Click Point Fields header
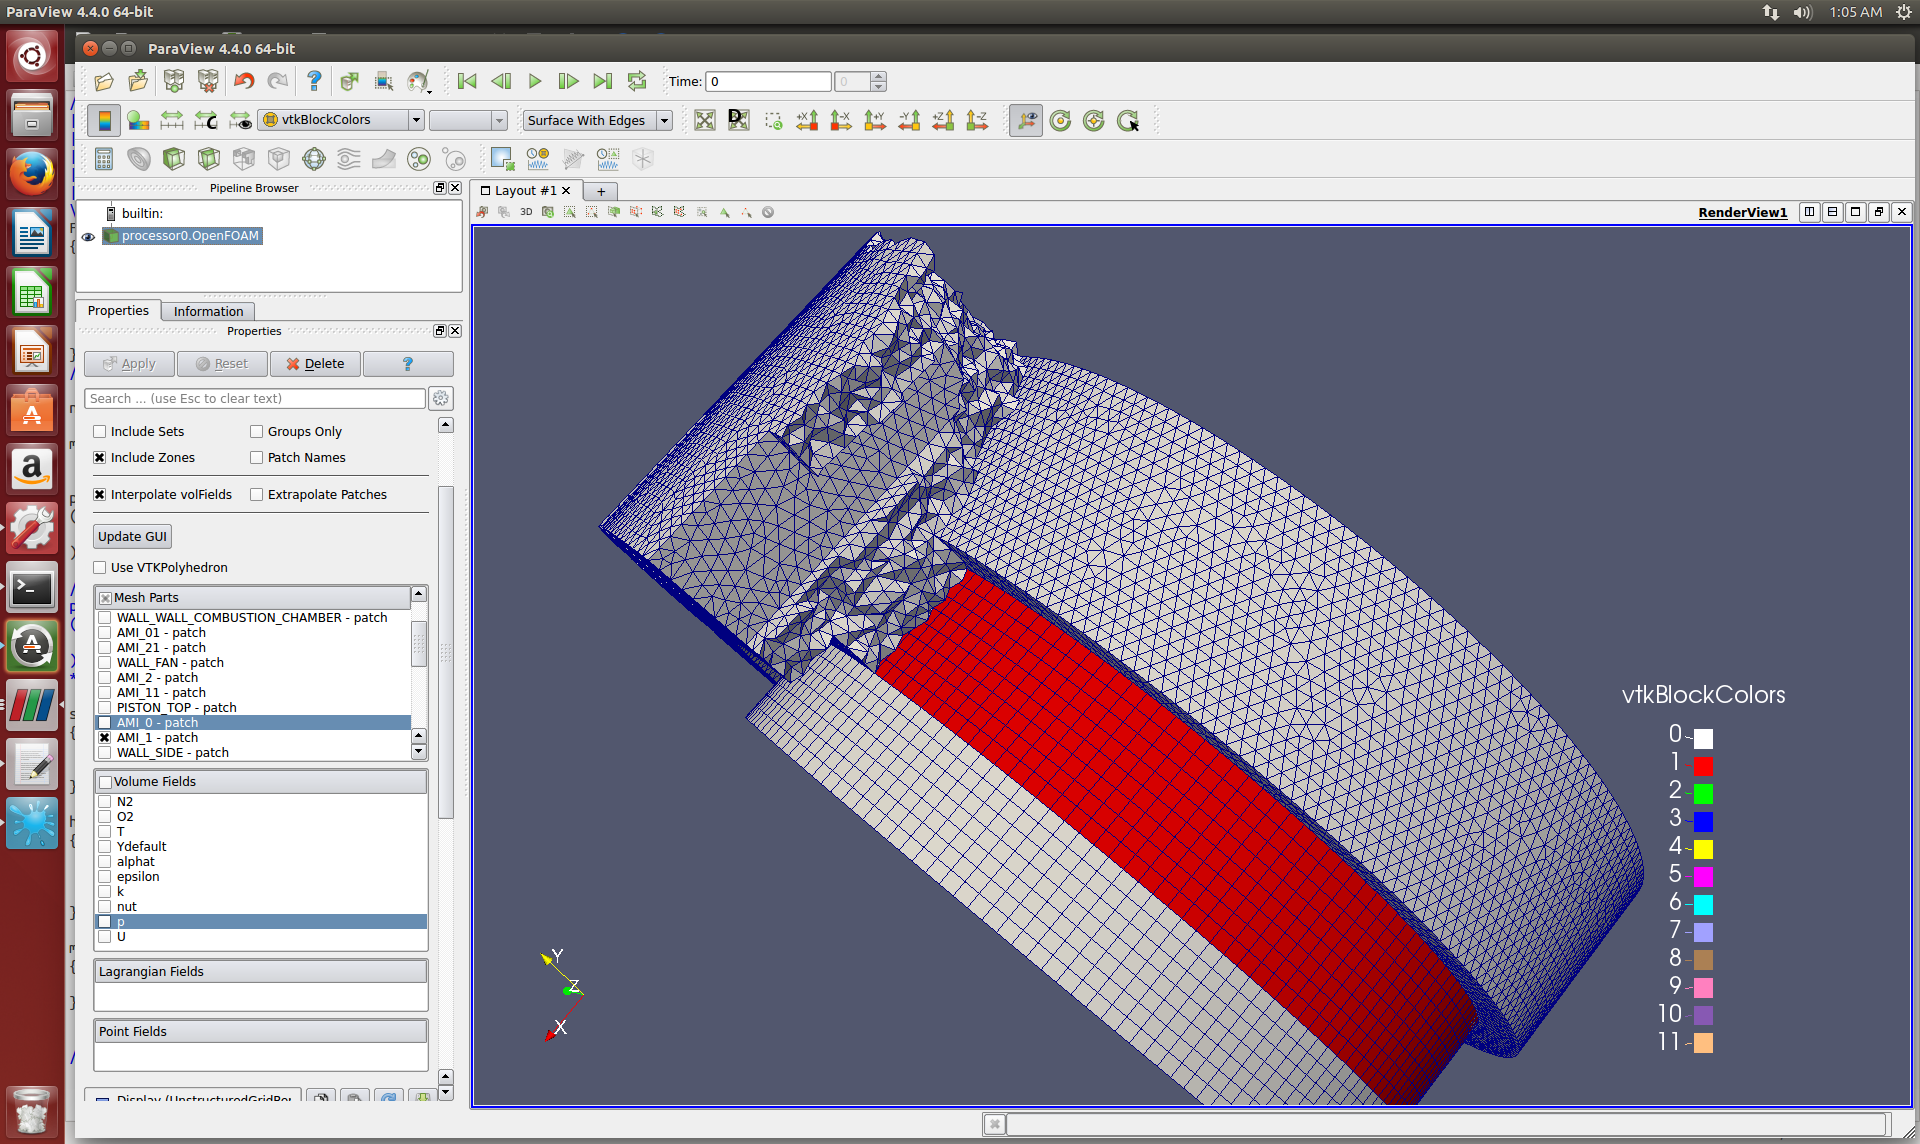 coord(261,1032)
